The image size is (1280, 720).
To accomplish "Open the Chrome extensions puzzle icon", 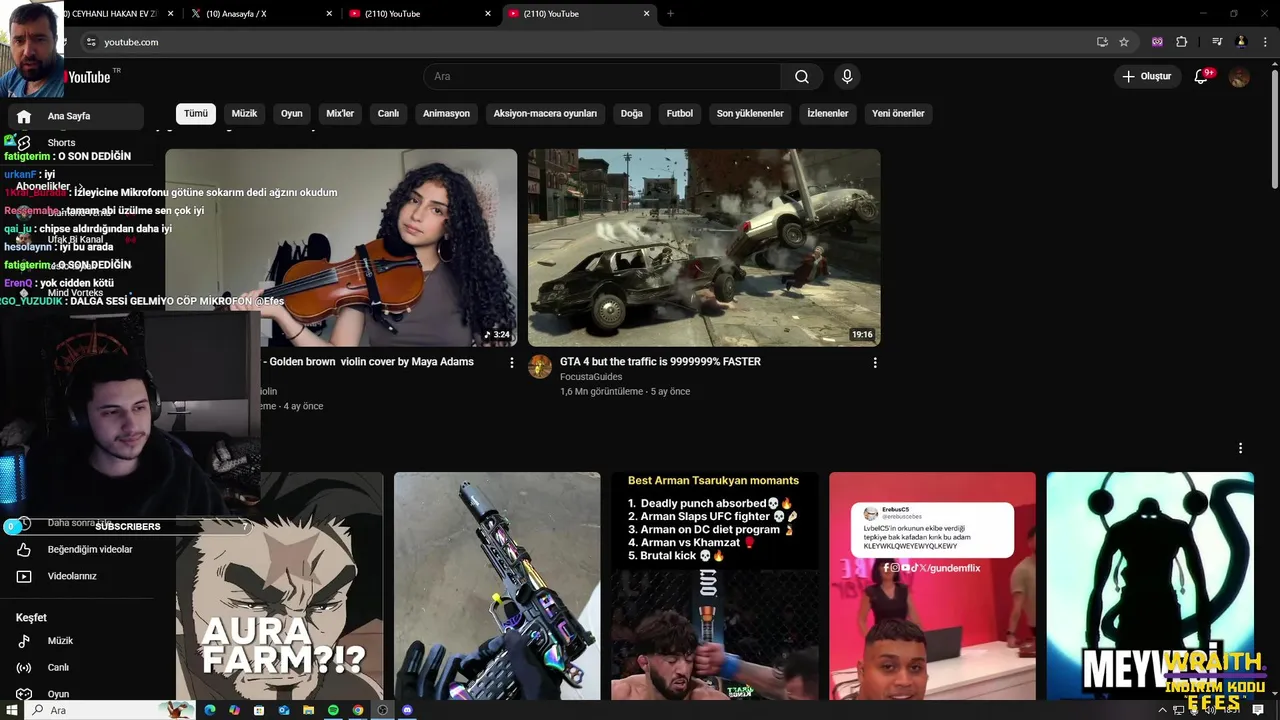I will click(x=1182, y=42).
